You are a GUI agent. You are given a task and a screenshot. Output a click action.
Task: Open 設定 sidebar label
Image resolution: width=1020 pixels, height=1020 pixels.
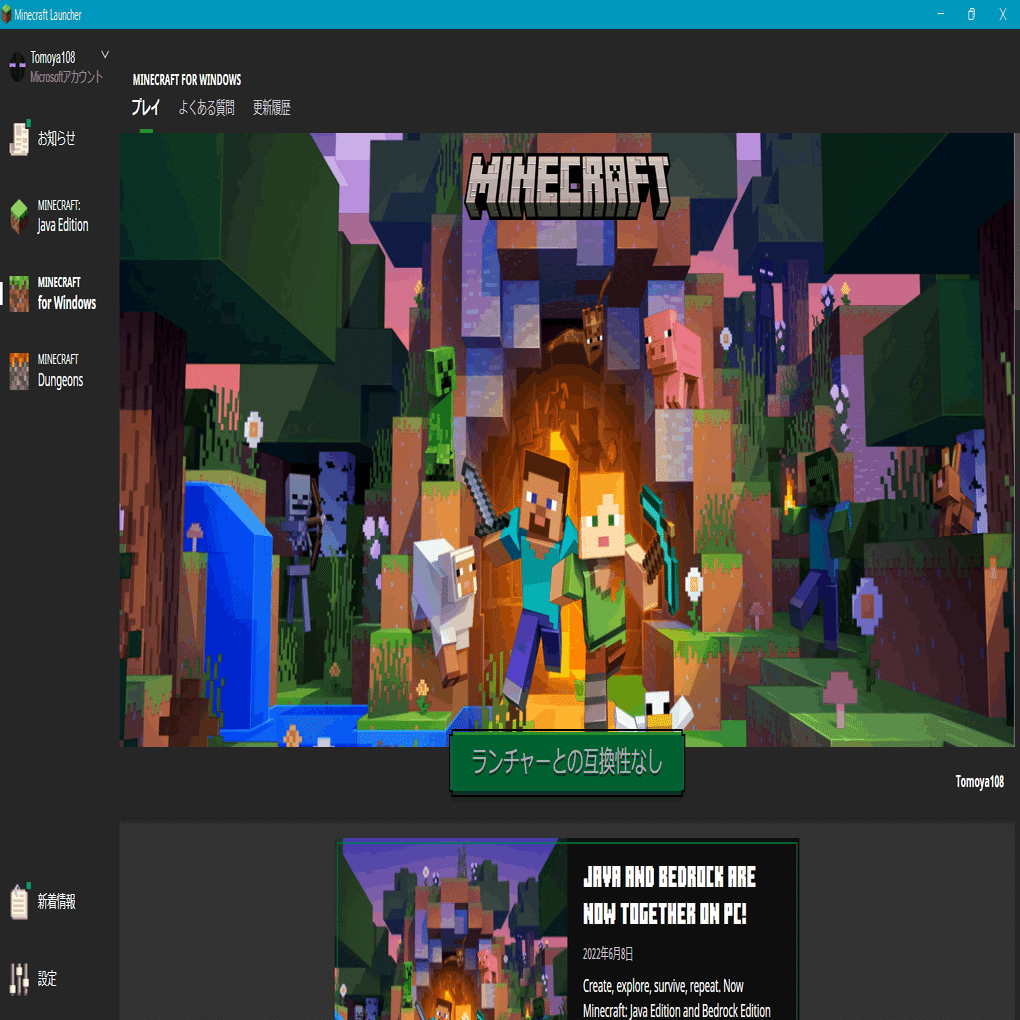47,978
